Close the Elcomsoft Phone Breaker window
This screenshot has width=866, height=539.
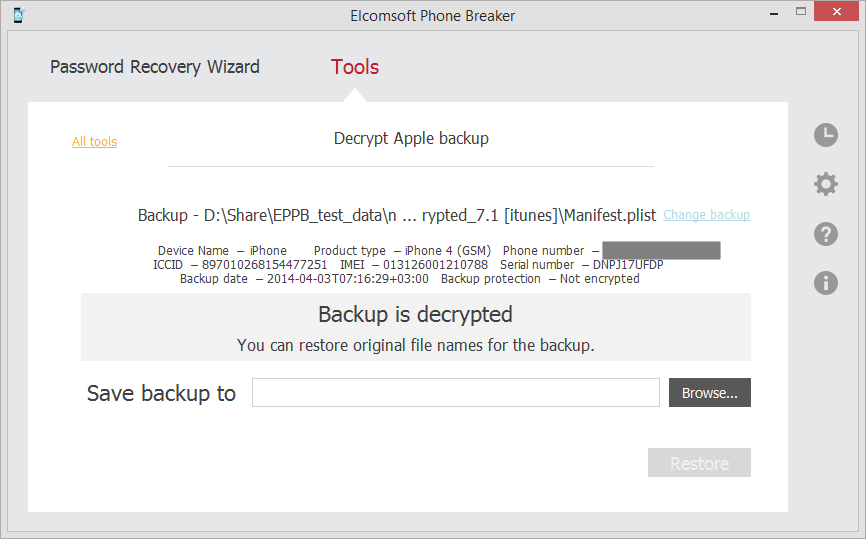[x=836, y=12]
